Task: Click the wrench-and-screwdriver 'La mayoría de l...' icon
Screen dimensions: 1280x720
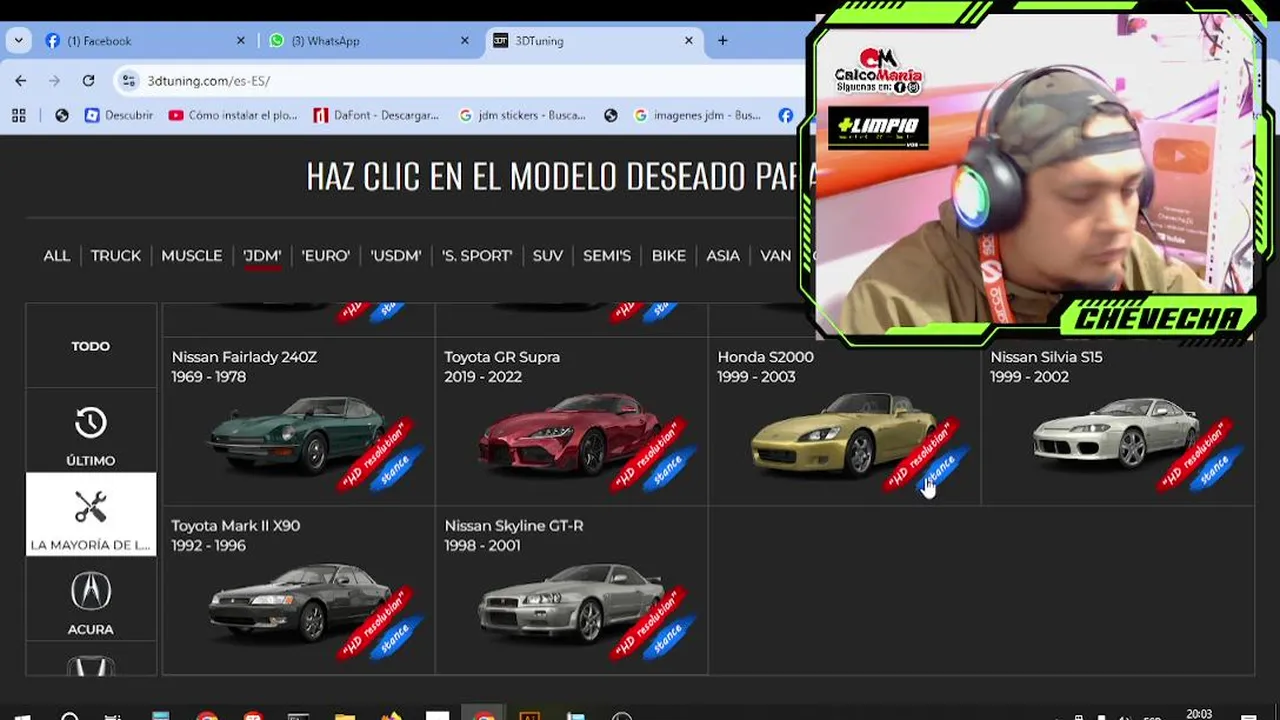Action: click(x=91, y=508)
